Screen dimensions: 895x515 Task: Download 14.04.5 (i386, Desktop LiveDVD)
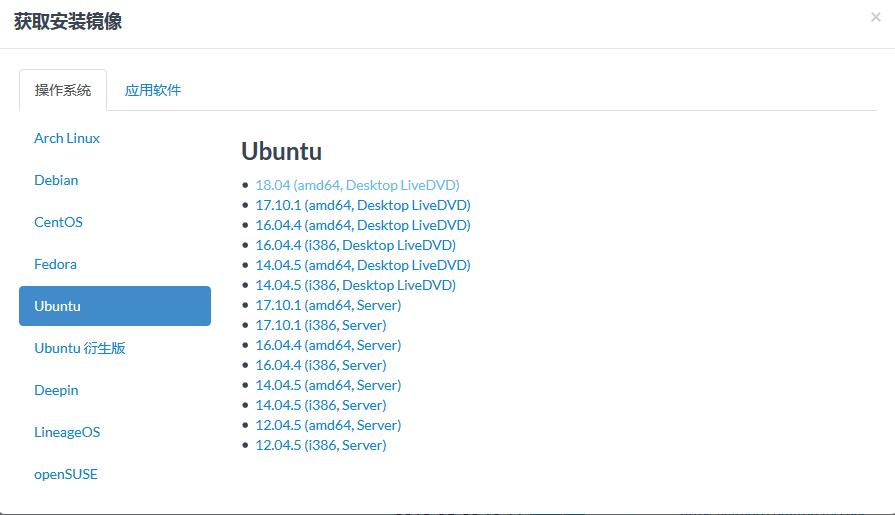(356, 285)
